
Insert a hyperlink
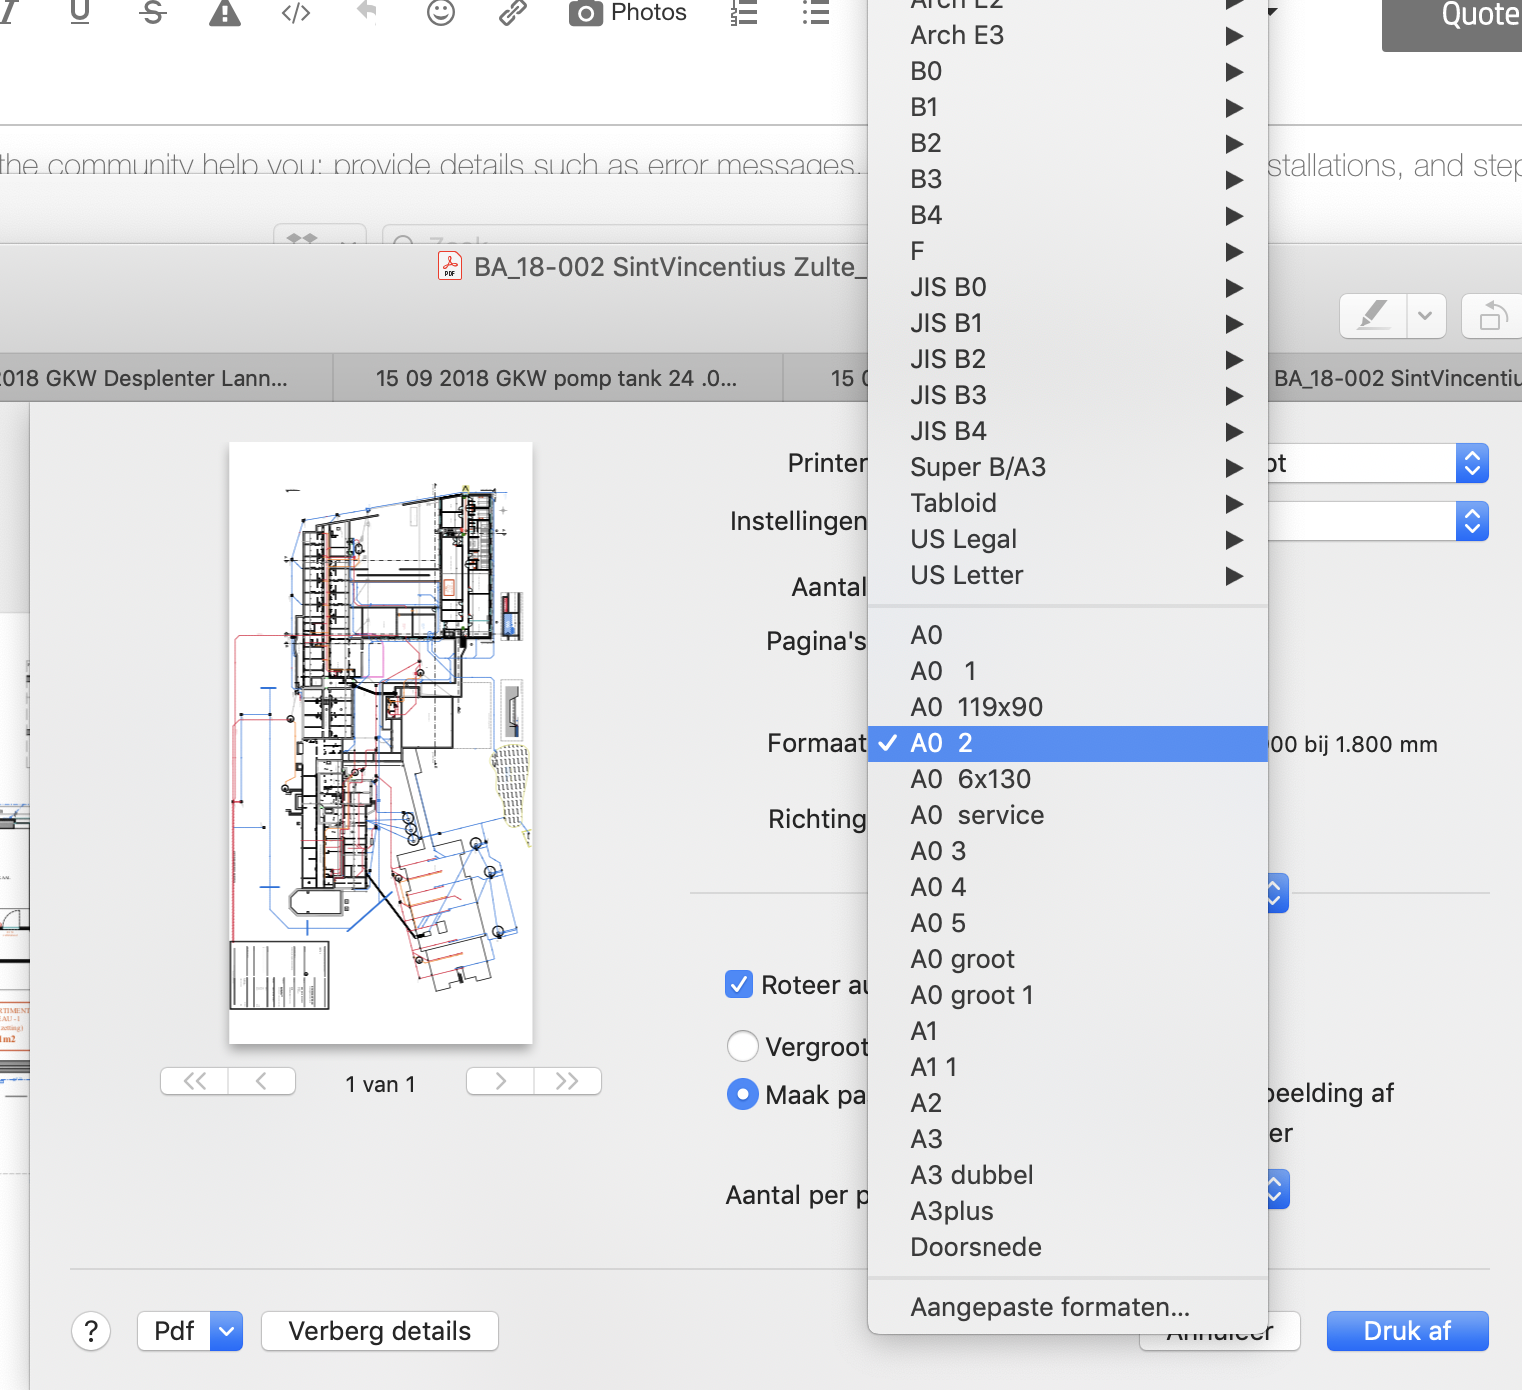click(512, 14)
